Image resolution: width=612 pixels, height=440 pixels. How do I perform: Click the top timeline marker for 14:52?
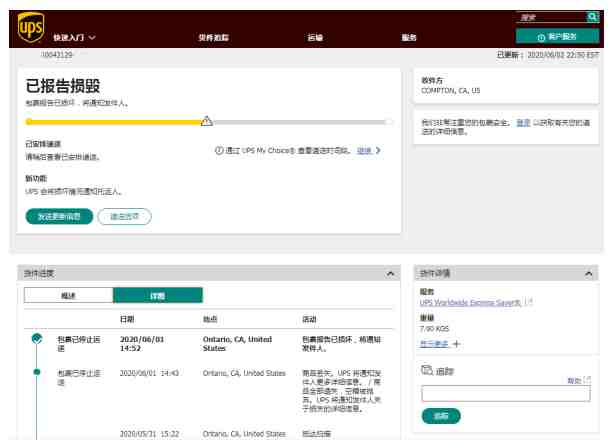pos(37,338)
